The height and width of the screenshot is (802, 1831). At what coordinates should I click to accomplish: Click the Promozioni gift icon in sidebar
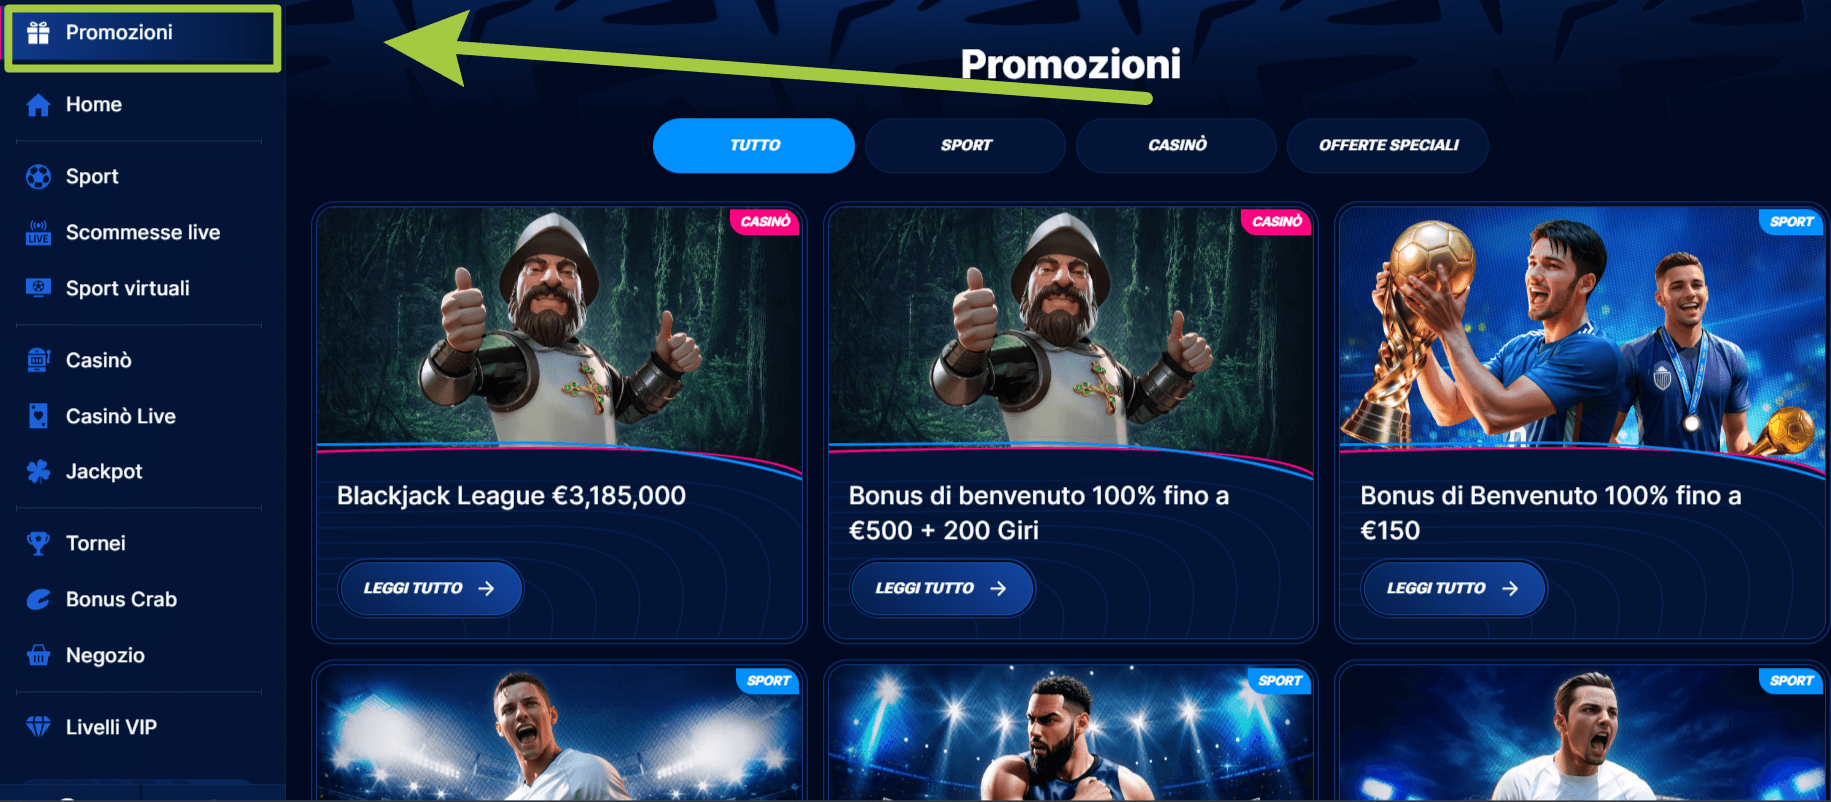[38, 33]
